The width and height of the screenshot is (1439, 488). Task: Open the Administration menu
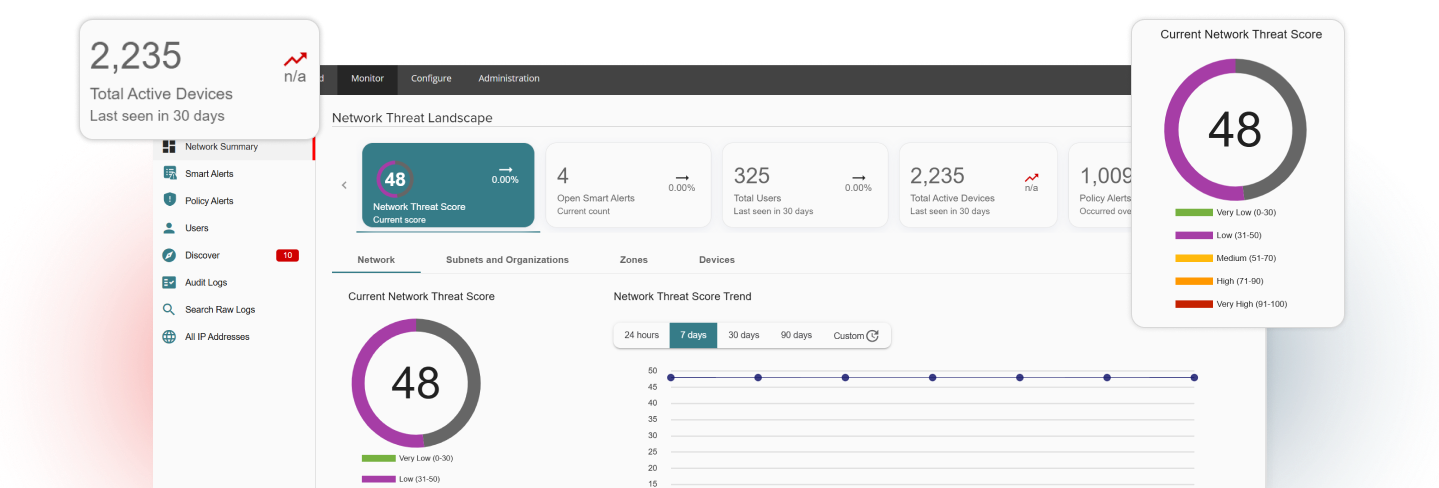[x=508, y=79]
